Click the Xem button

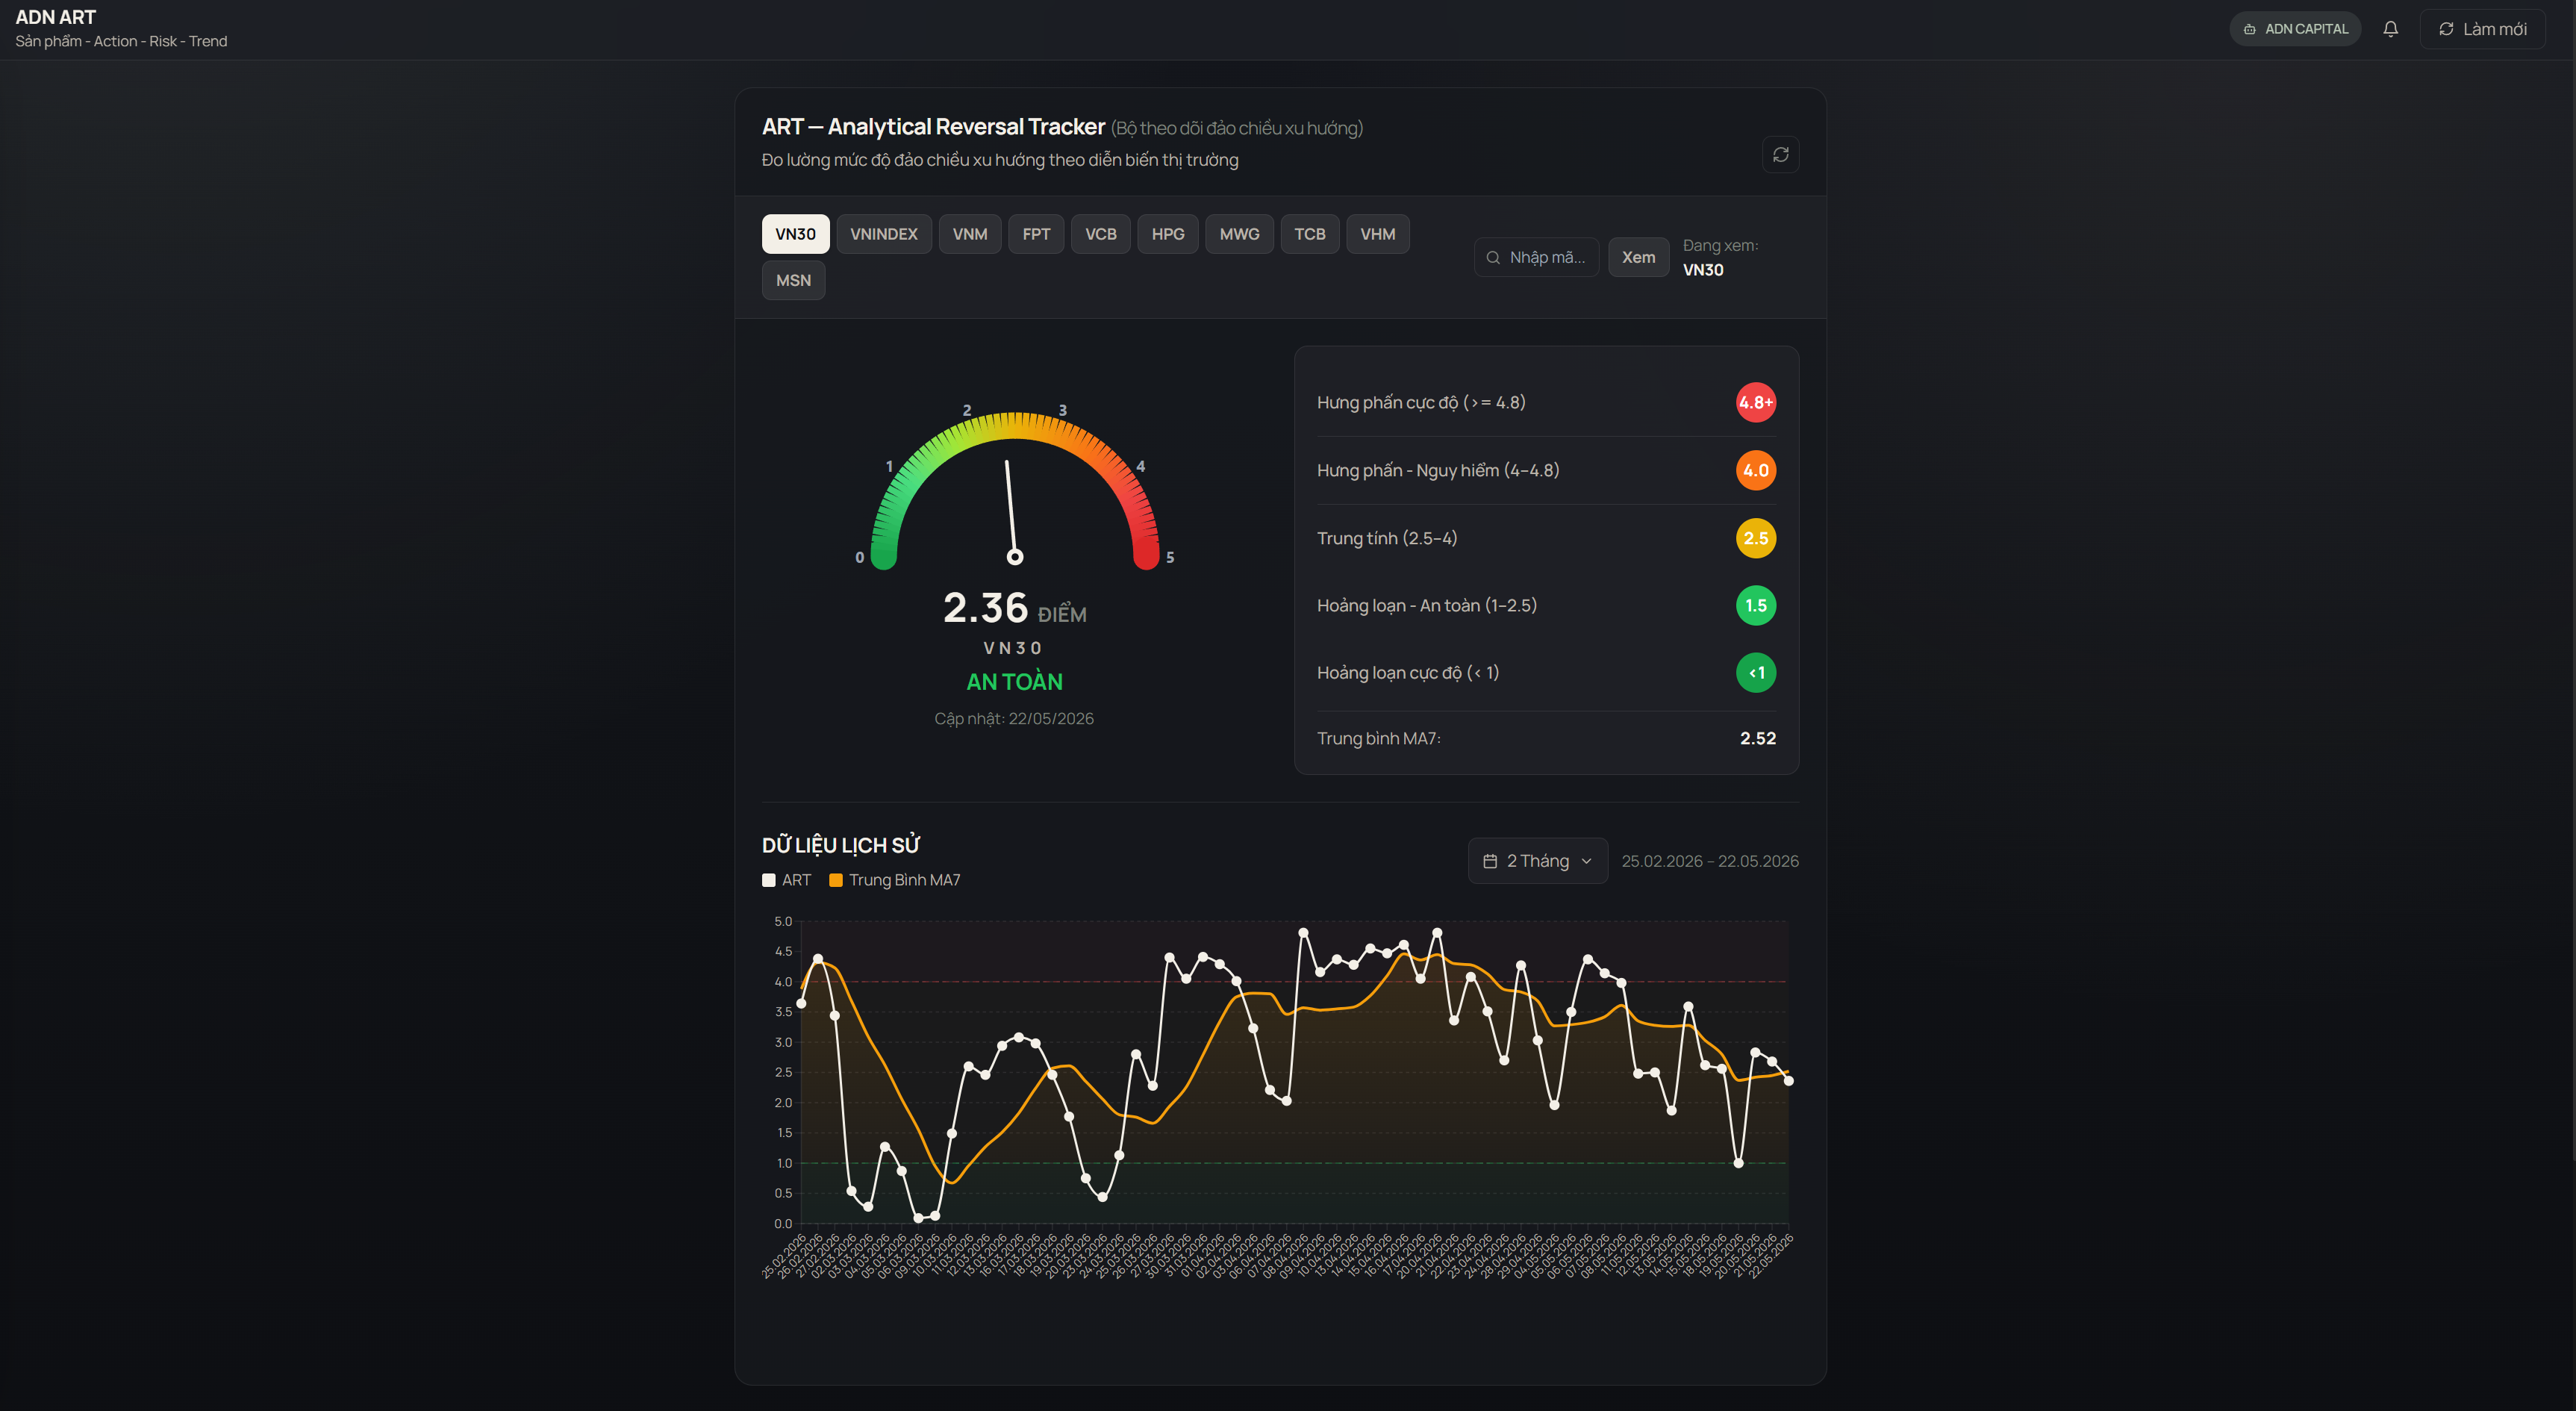[x=1638, y=257]
